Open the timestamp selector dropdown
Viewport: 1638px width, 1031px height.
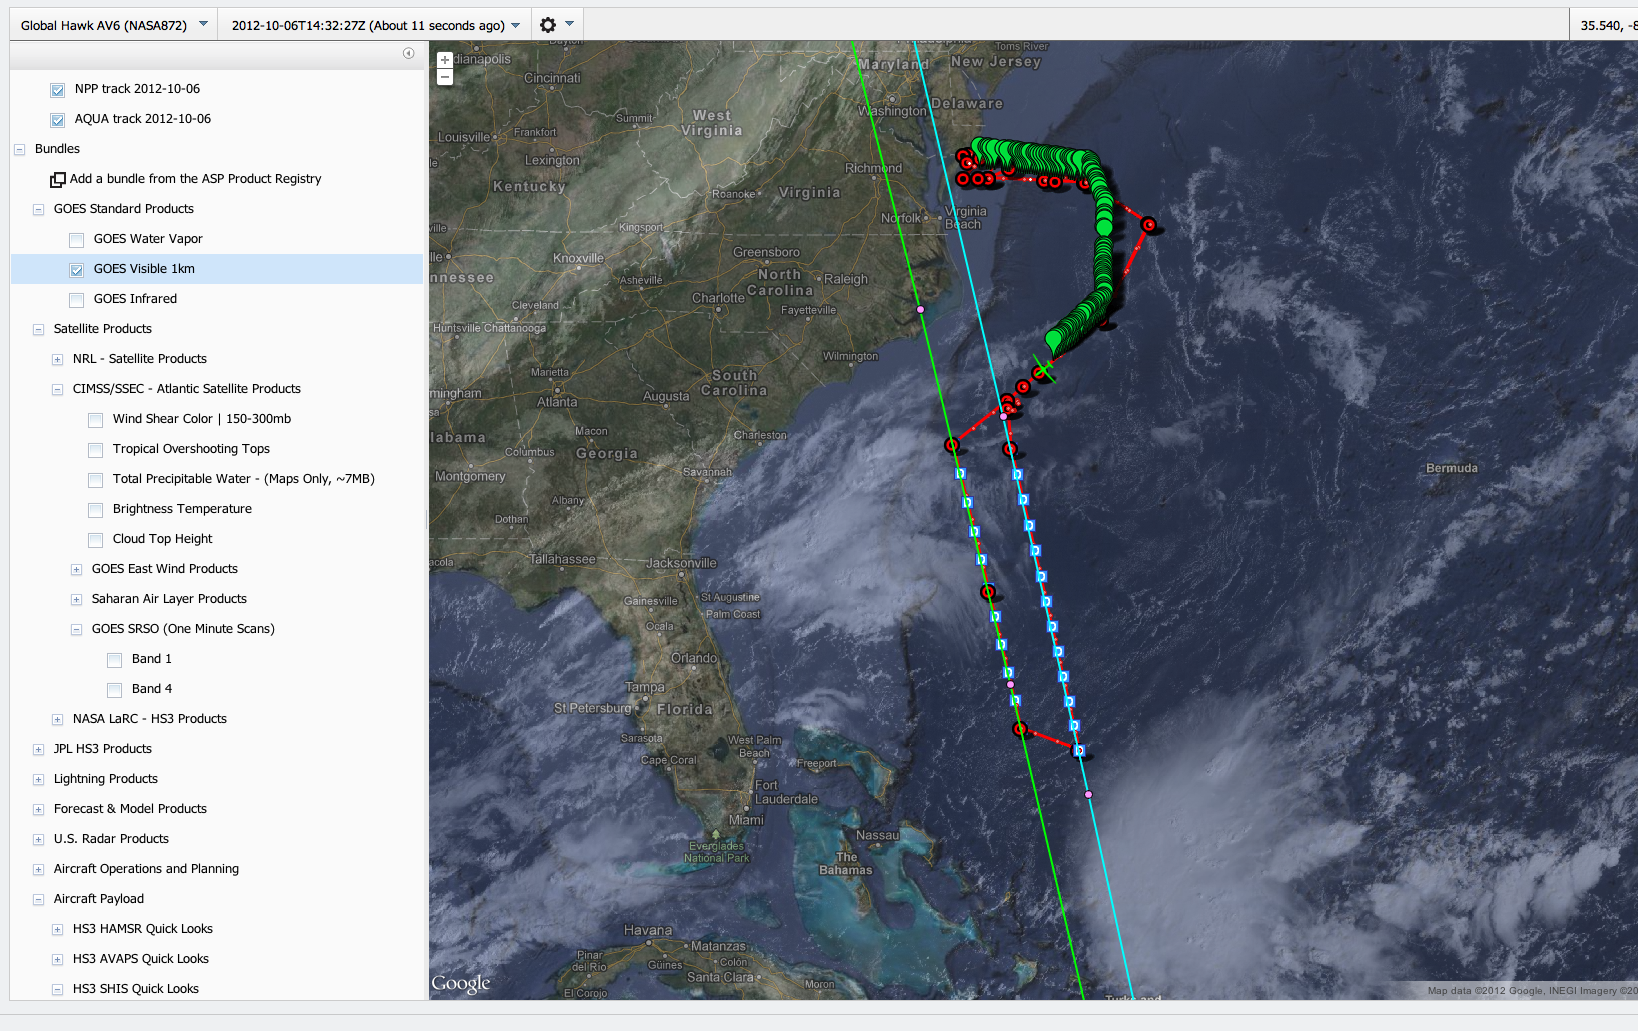[x=515, y=25]
